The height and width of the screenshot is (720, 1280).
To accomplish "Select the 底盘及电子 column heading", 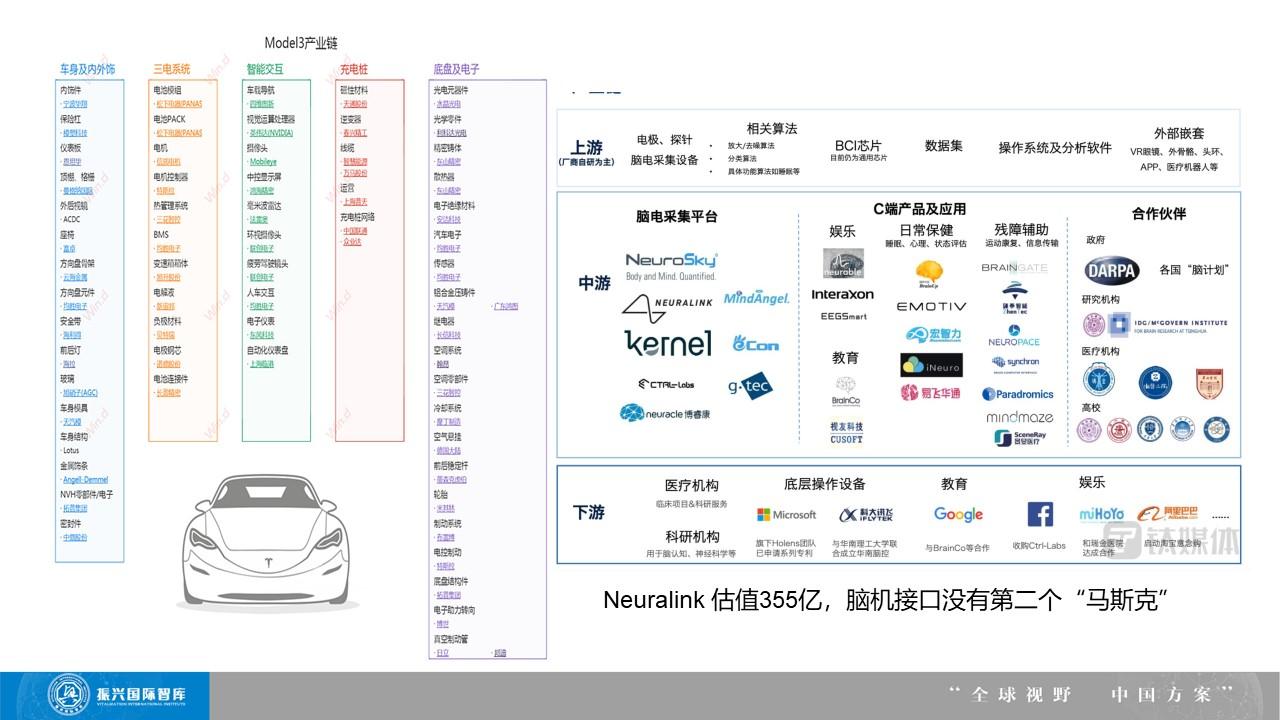I will (456, 69).
